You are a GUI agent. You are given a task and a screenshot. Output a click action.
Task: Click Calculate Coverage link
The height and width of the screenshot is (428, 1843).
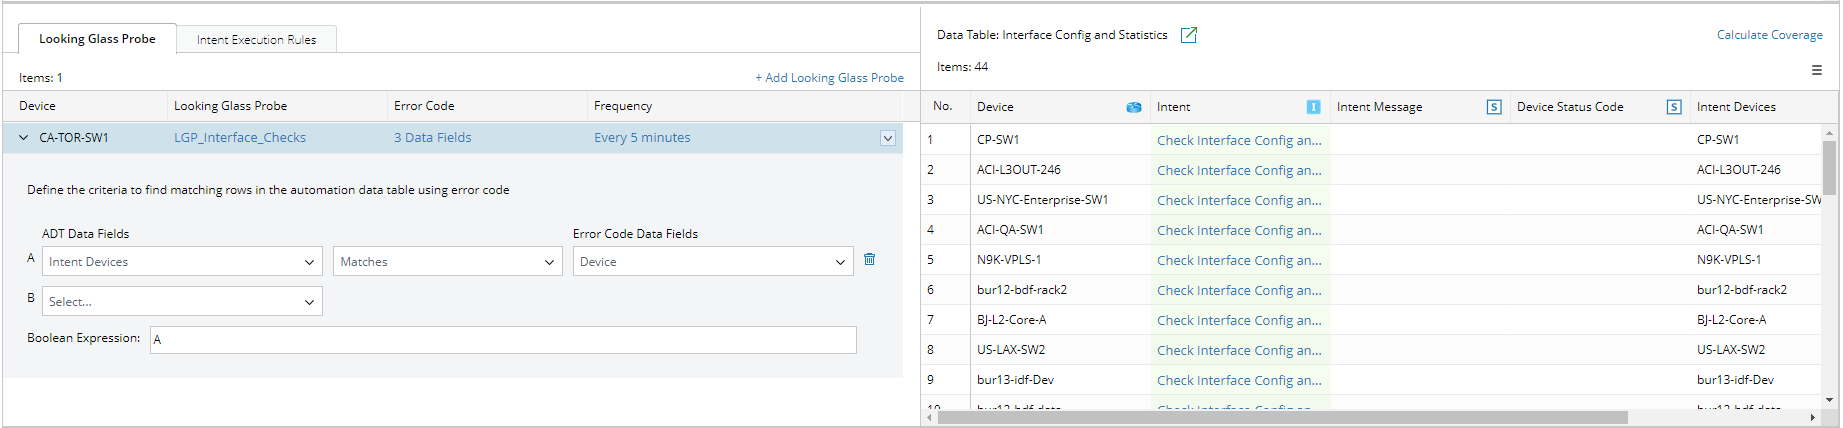pyautogui.click(x=1769, y=35)
